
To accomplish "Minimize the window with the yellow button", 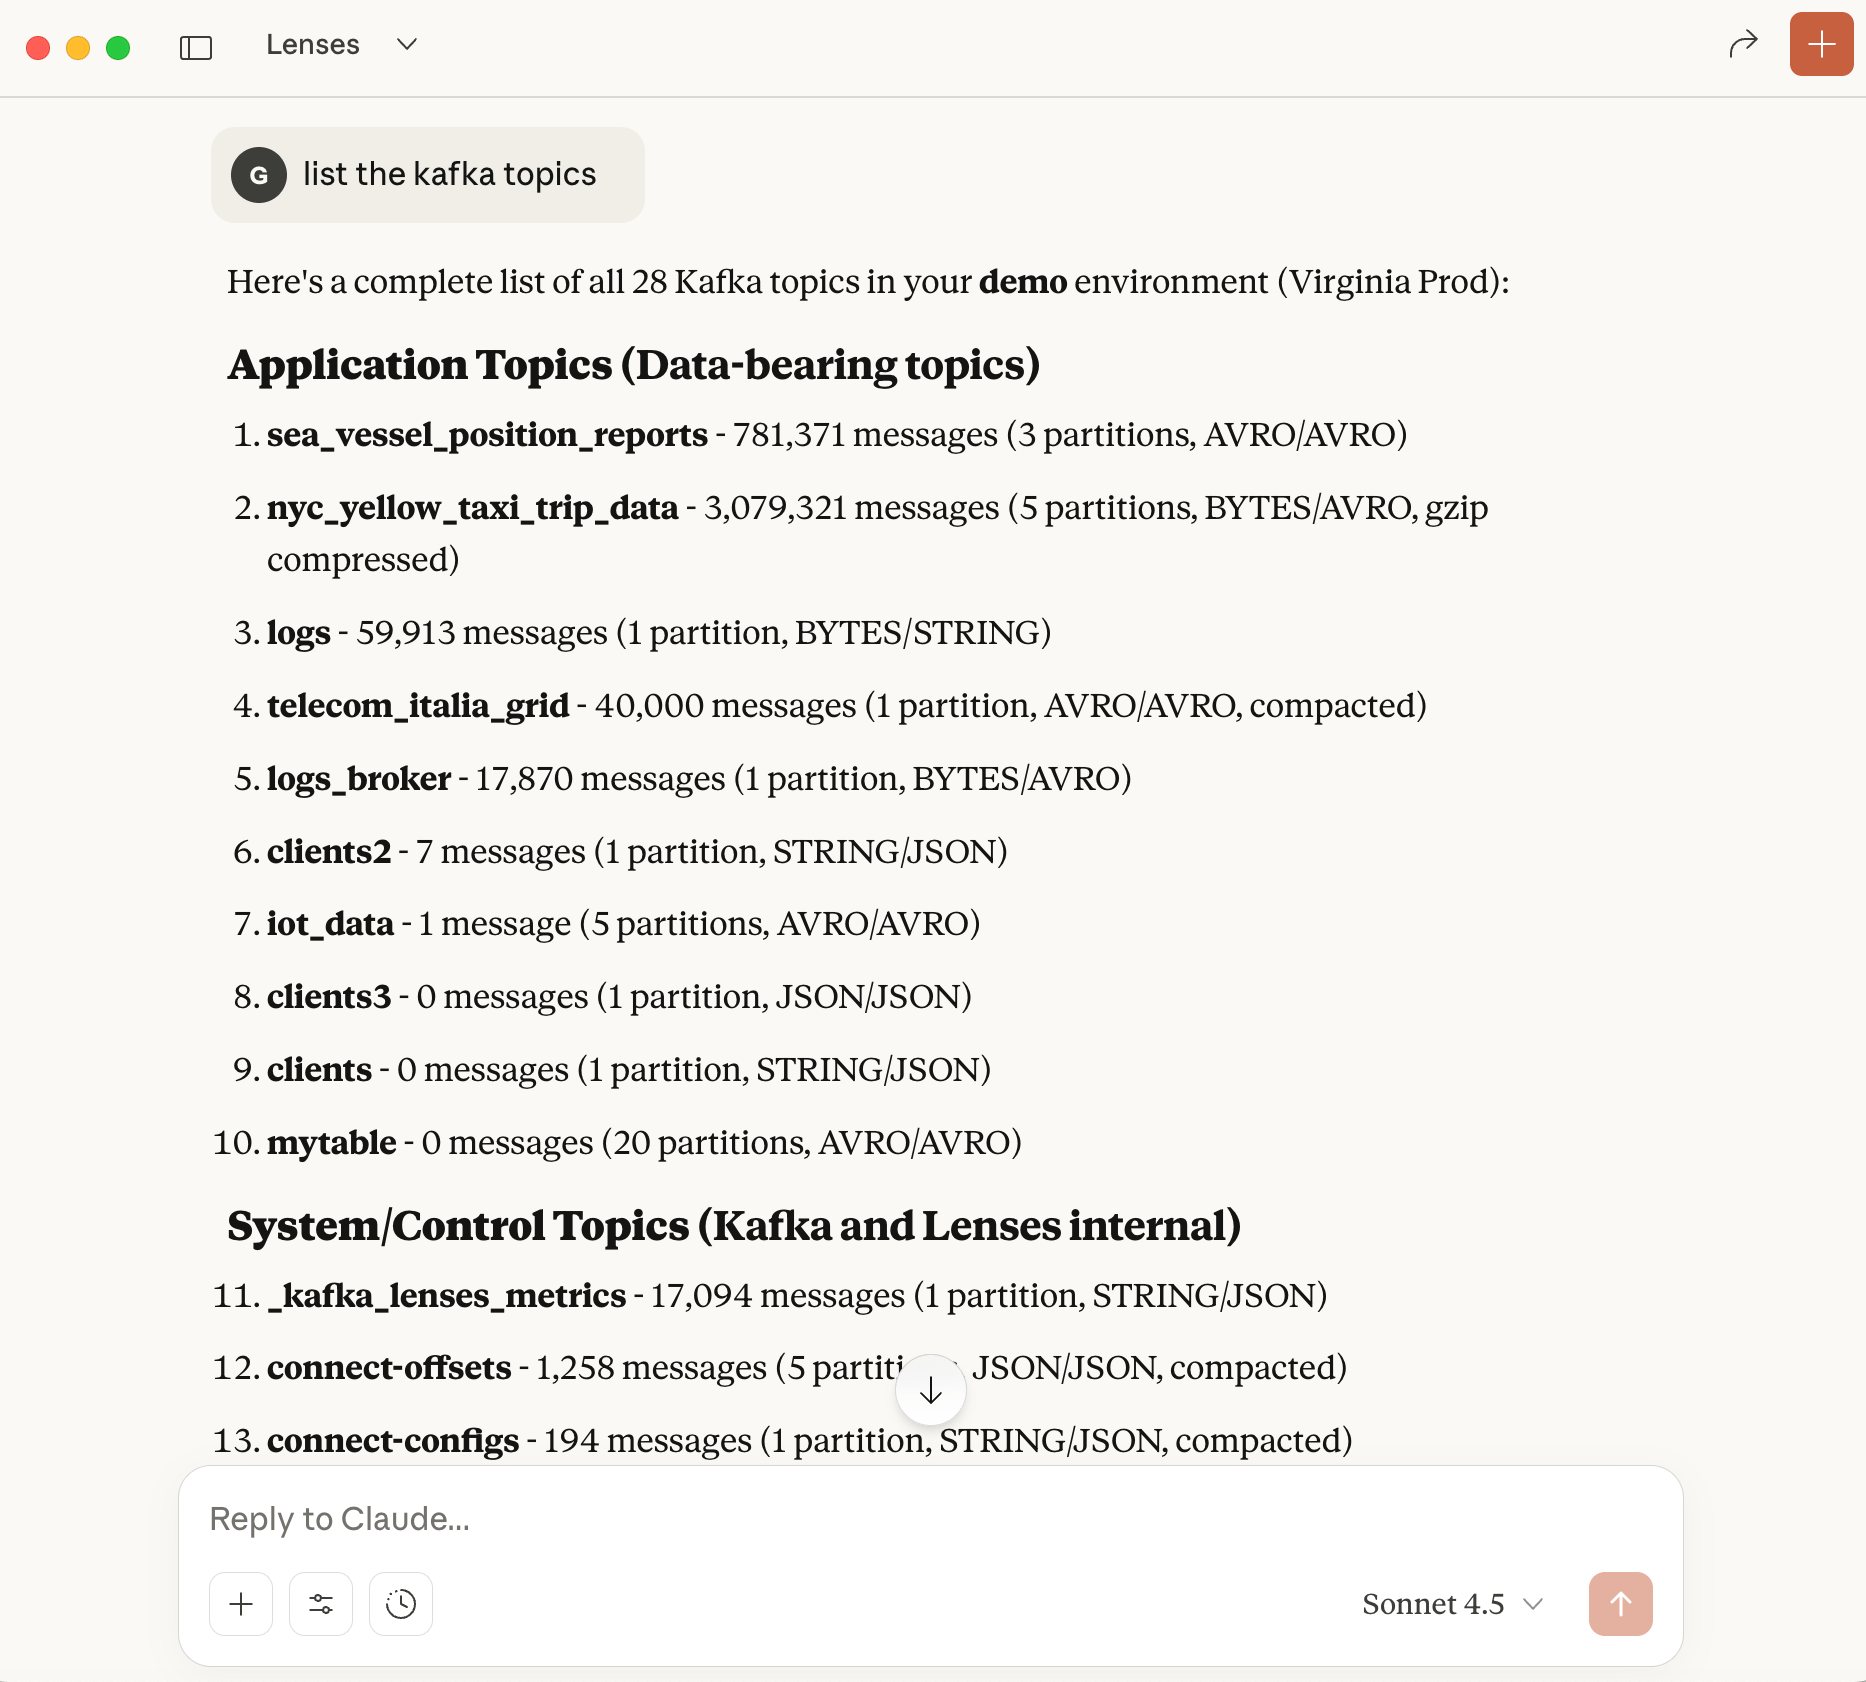I will click(x=77, y=47).
